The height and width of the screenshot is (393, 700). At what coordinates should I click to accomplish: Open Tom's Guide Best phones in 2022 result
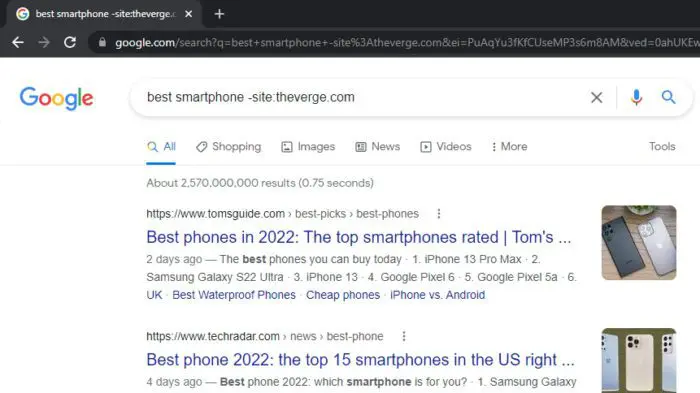[358, 237]
